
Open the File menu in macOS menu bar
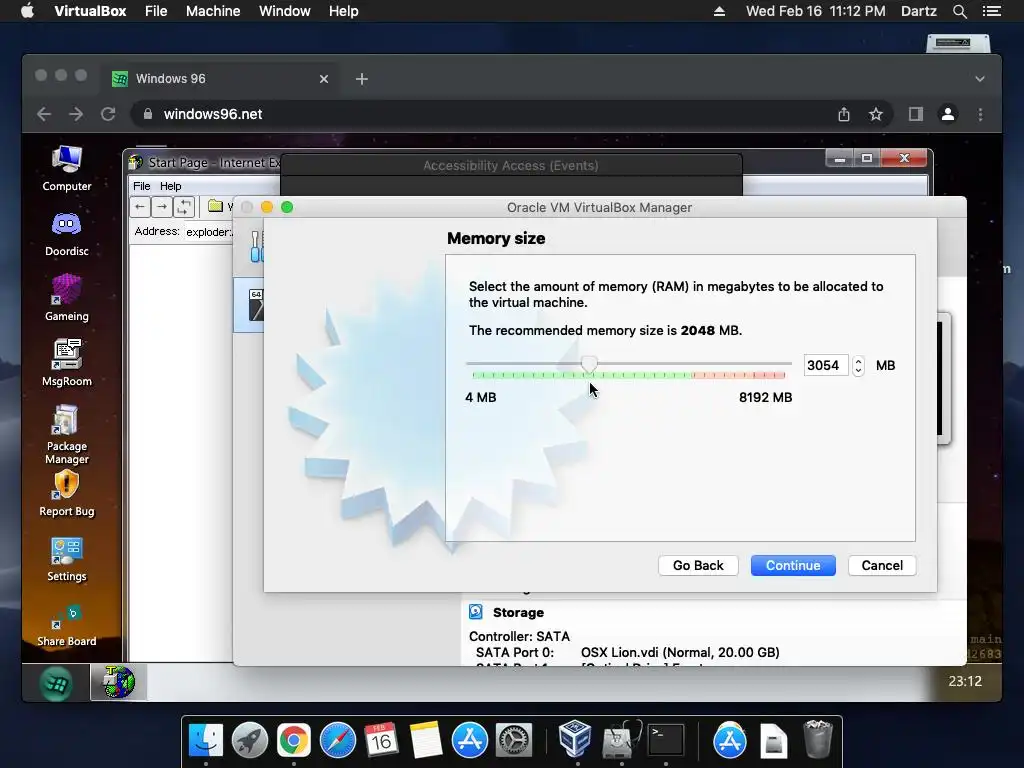point(156,11)
